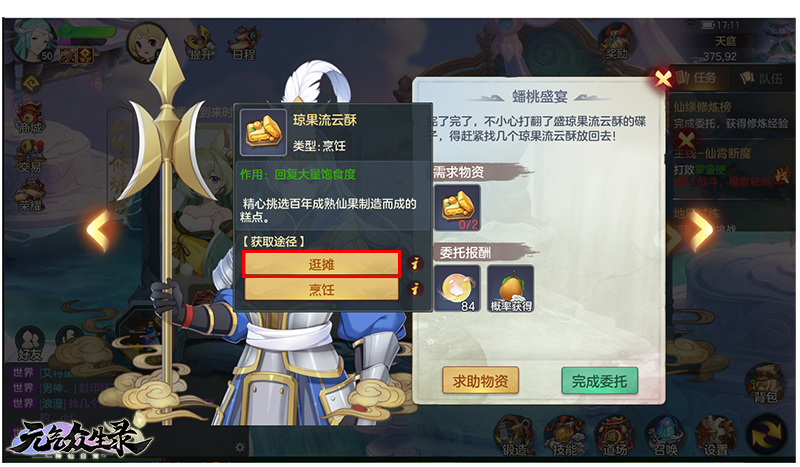Click the 逛摊 acquisition button
The height and width of the screenshot is (467, 800).
(x=321, y=264)
